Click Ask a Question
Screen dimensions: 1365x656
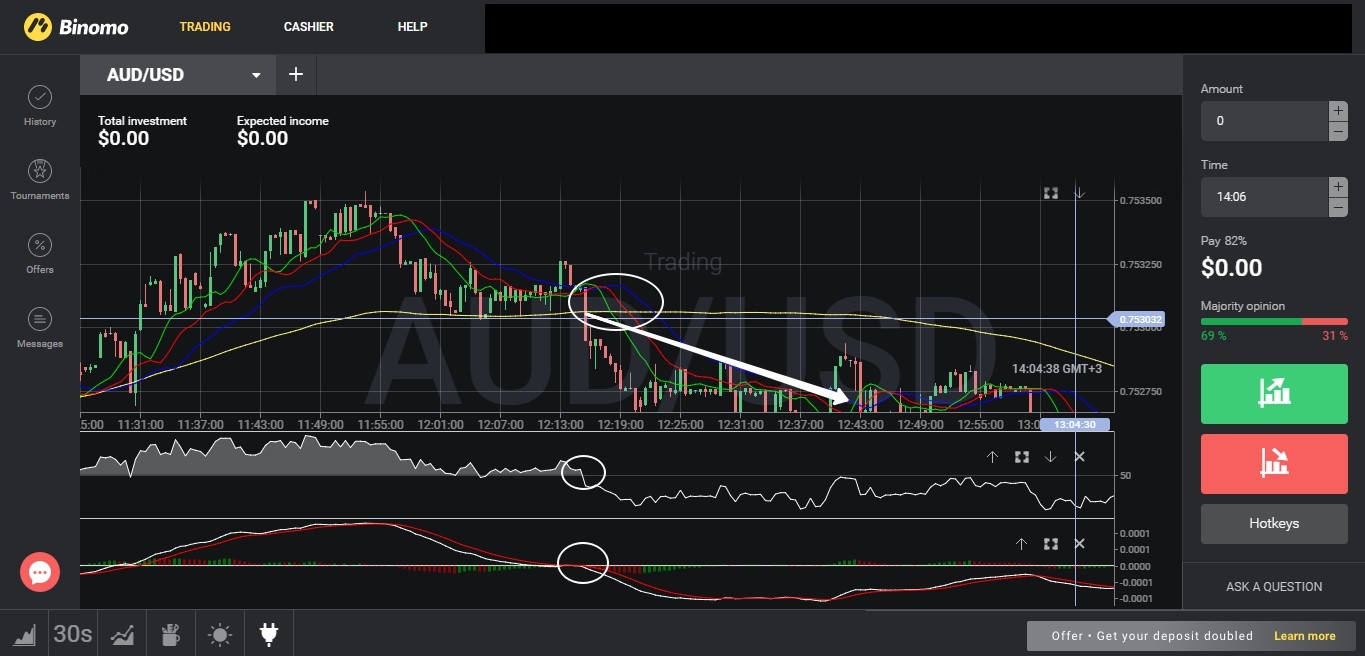(x=1274, y=587)
